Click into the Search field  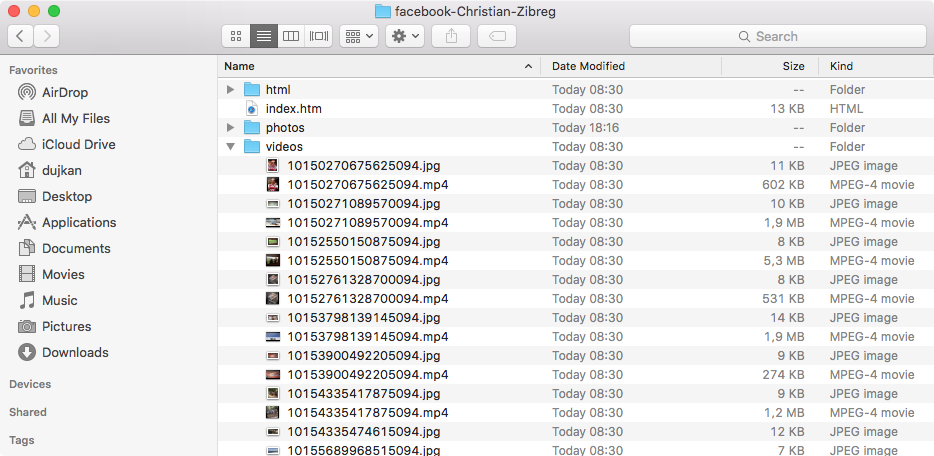pos(777,36)
